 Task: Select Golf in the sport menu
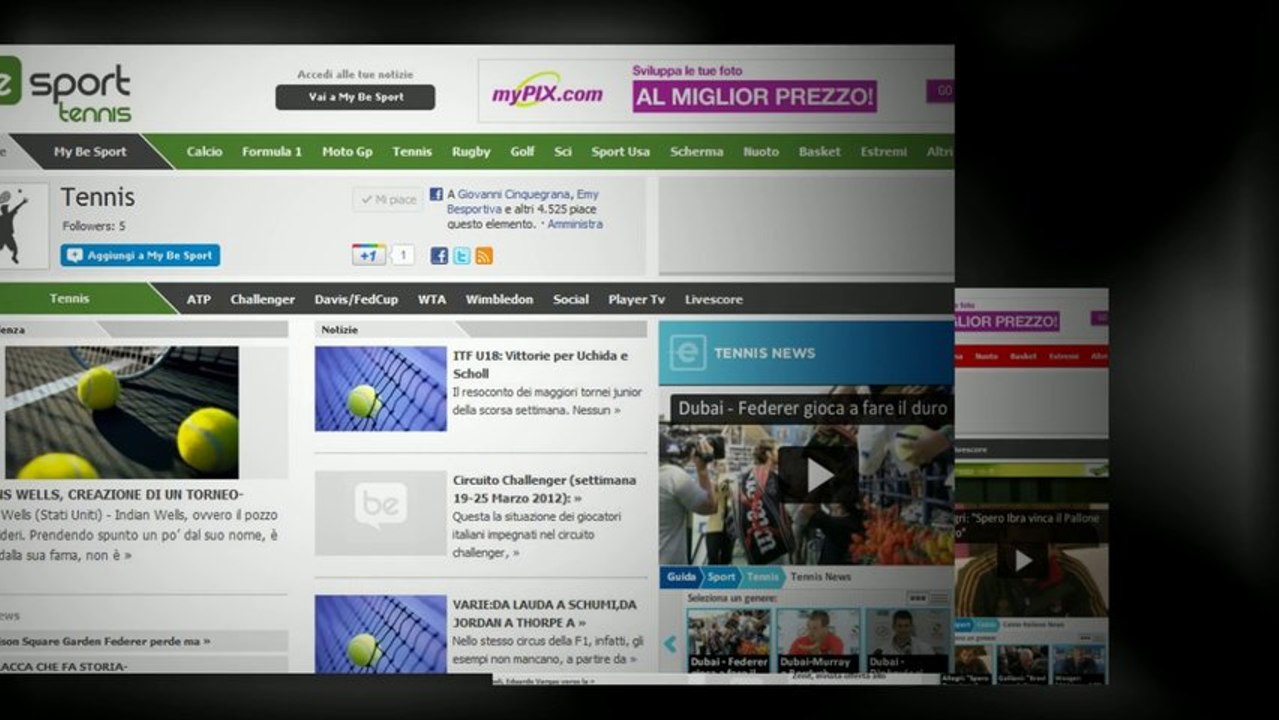pyautogui.click(x=522, y=152)
